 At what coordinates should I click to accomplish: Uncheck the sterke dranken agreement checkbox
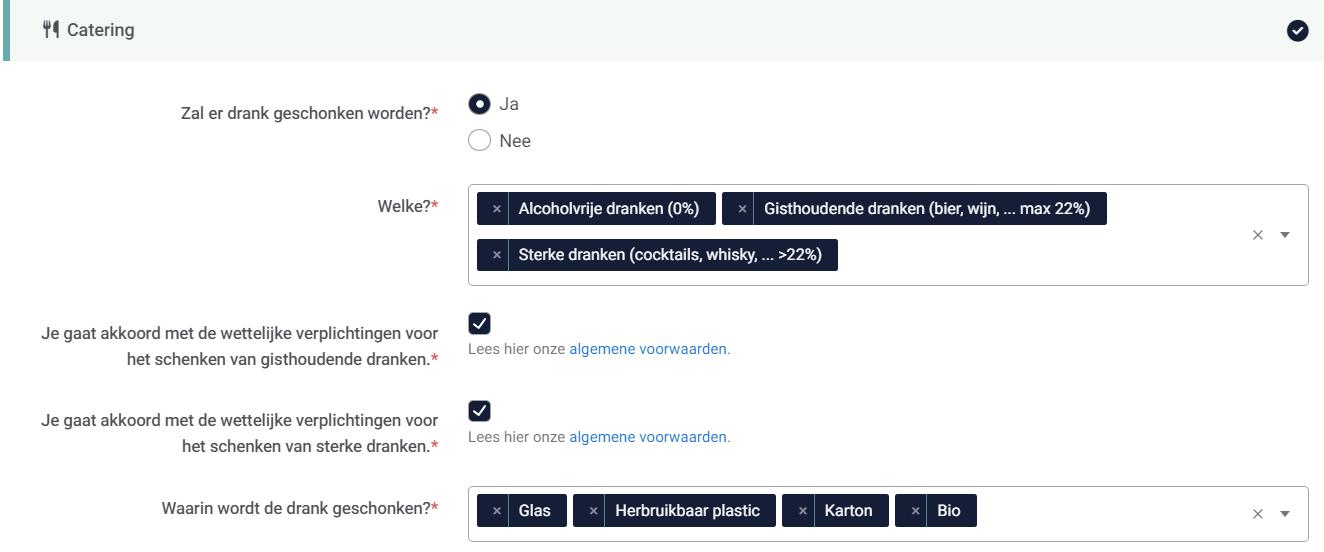(479, 411)
